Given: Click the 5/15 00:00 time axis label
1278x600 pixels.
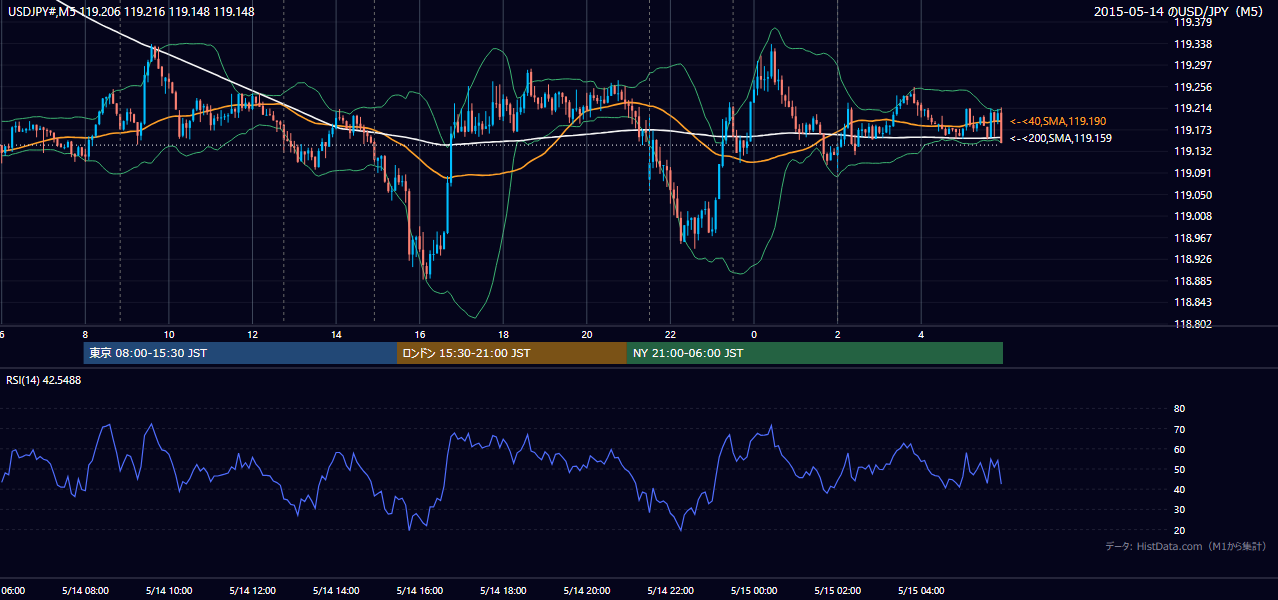Looking at the screenshot, I should 754,590.
